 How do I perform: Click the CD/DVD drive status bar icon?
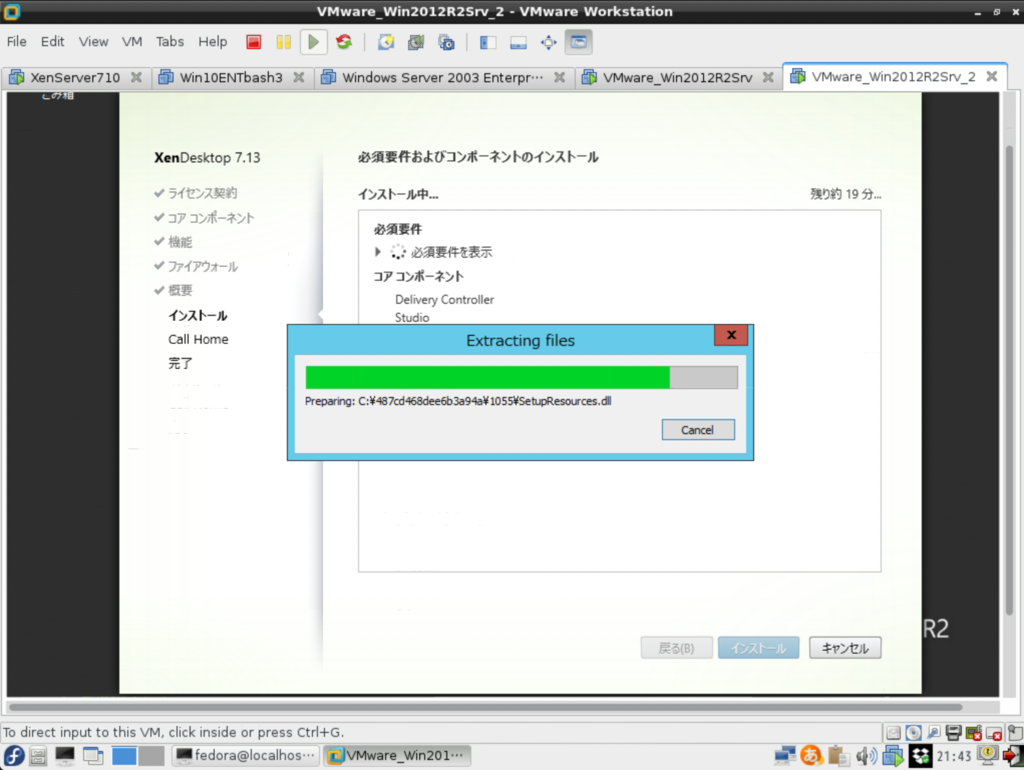coord(914,733)
